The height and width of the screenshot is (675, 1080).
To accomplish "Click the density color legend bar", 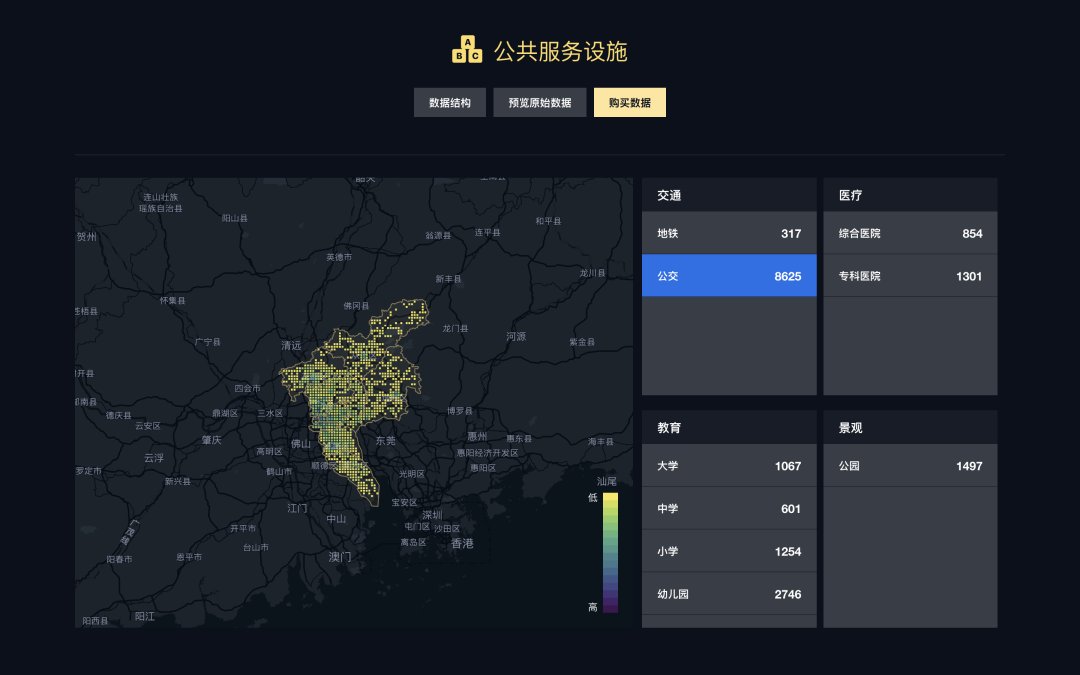I will click(610, 552).
